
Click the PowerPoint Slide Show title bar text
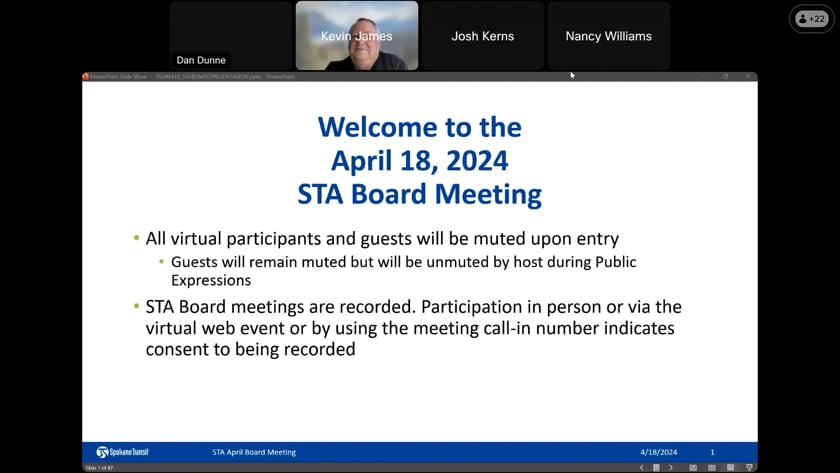192,77
